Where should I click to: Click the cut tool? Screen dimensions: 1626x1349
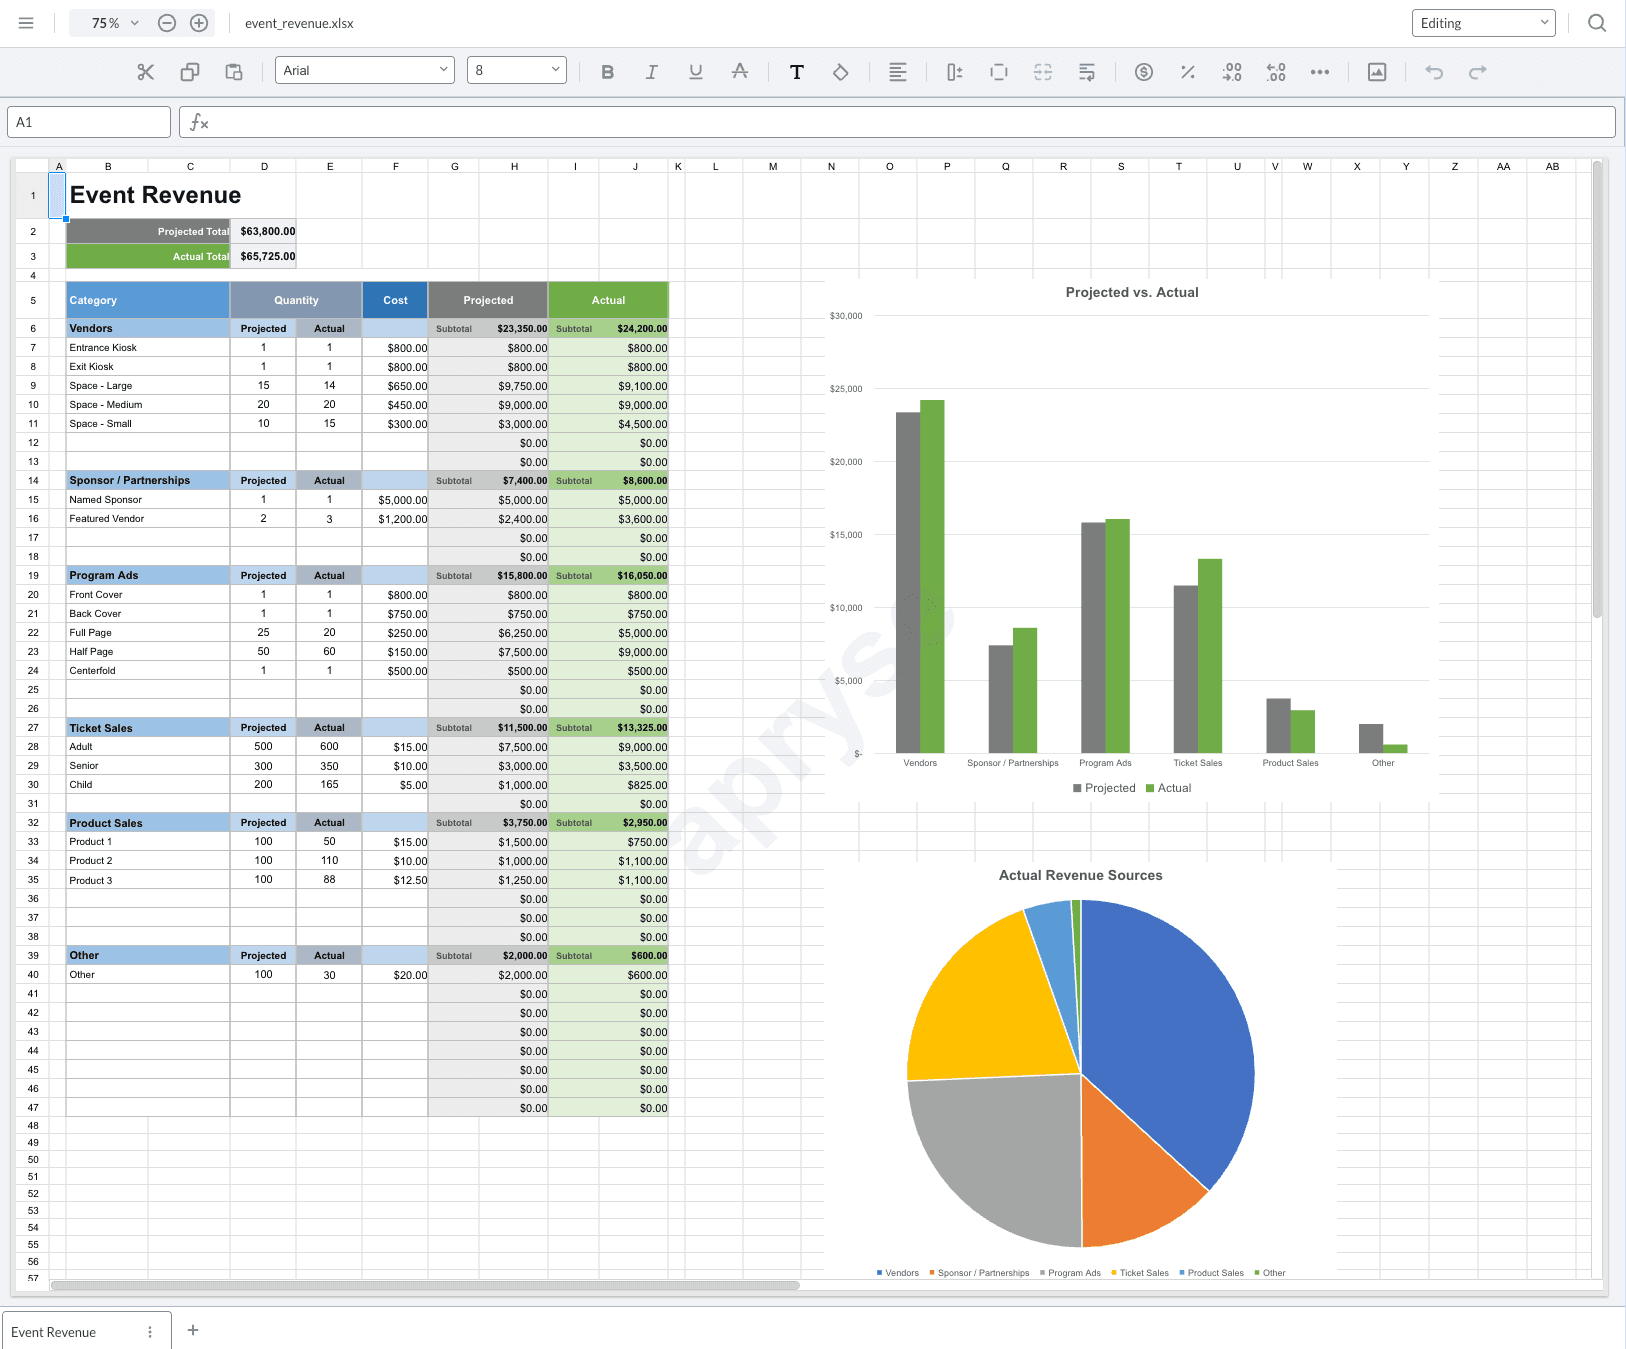(x=145, y=71)
